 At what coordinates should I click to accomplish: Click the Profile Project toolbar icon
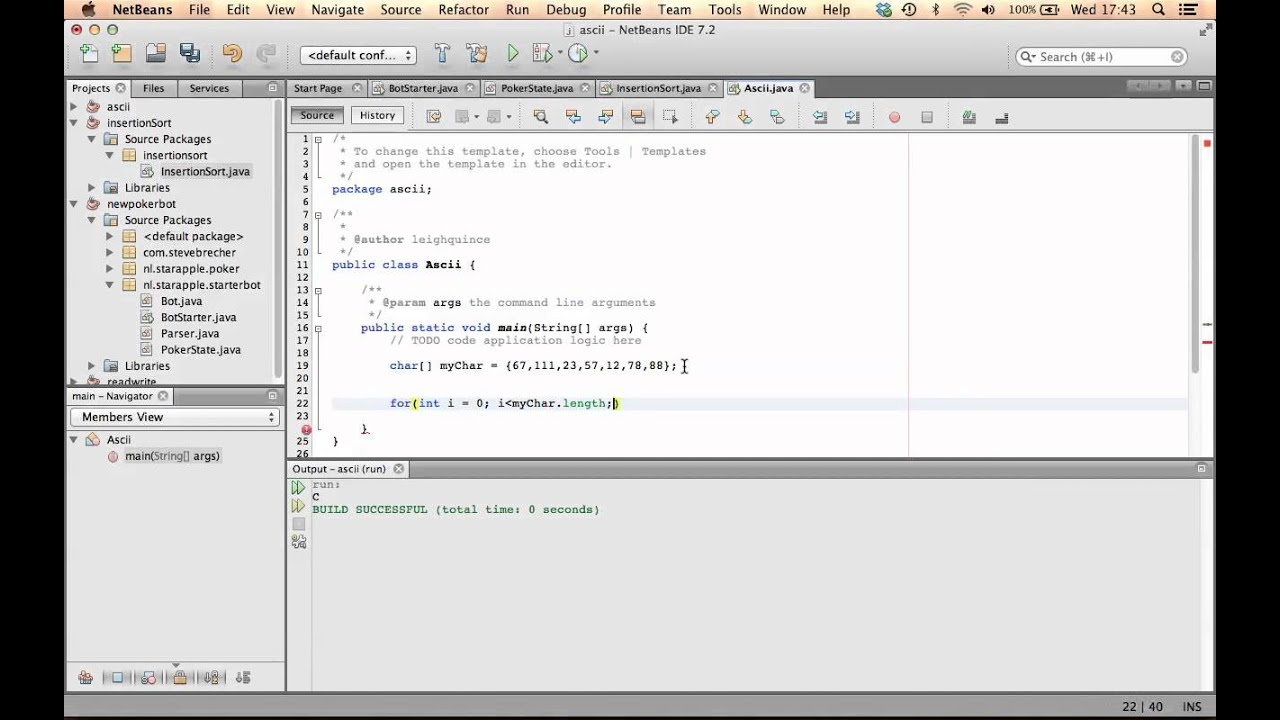point(578,53)
